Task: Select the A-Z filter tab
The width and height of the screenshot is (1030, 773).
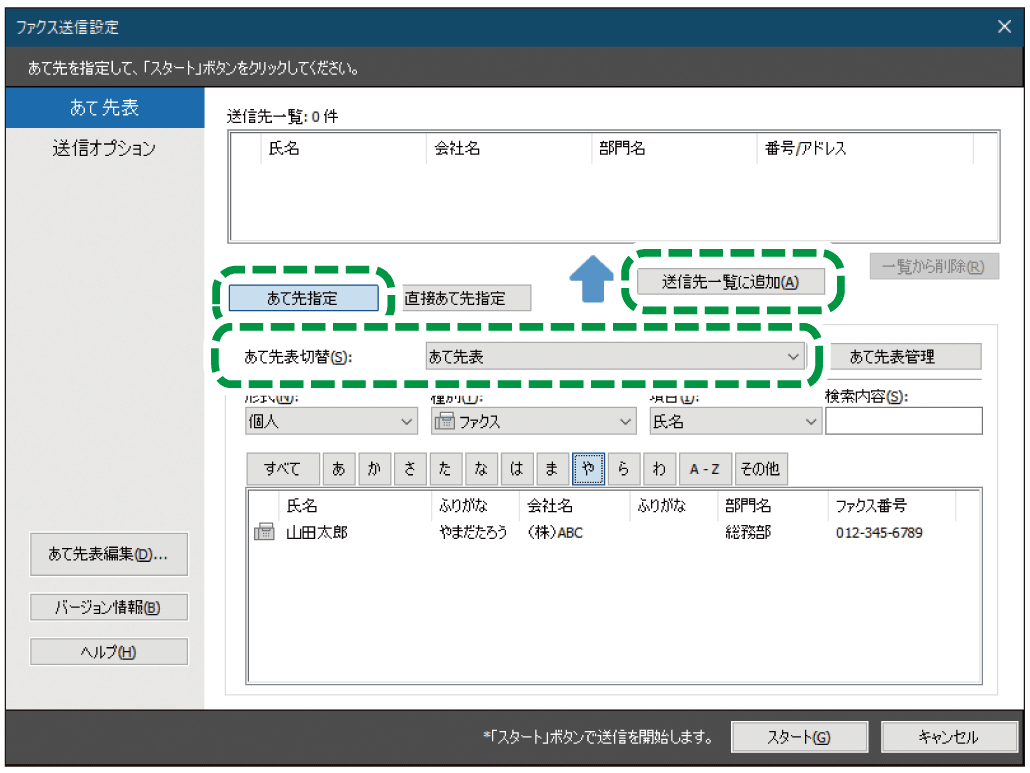Action: (x=705, y=468)
